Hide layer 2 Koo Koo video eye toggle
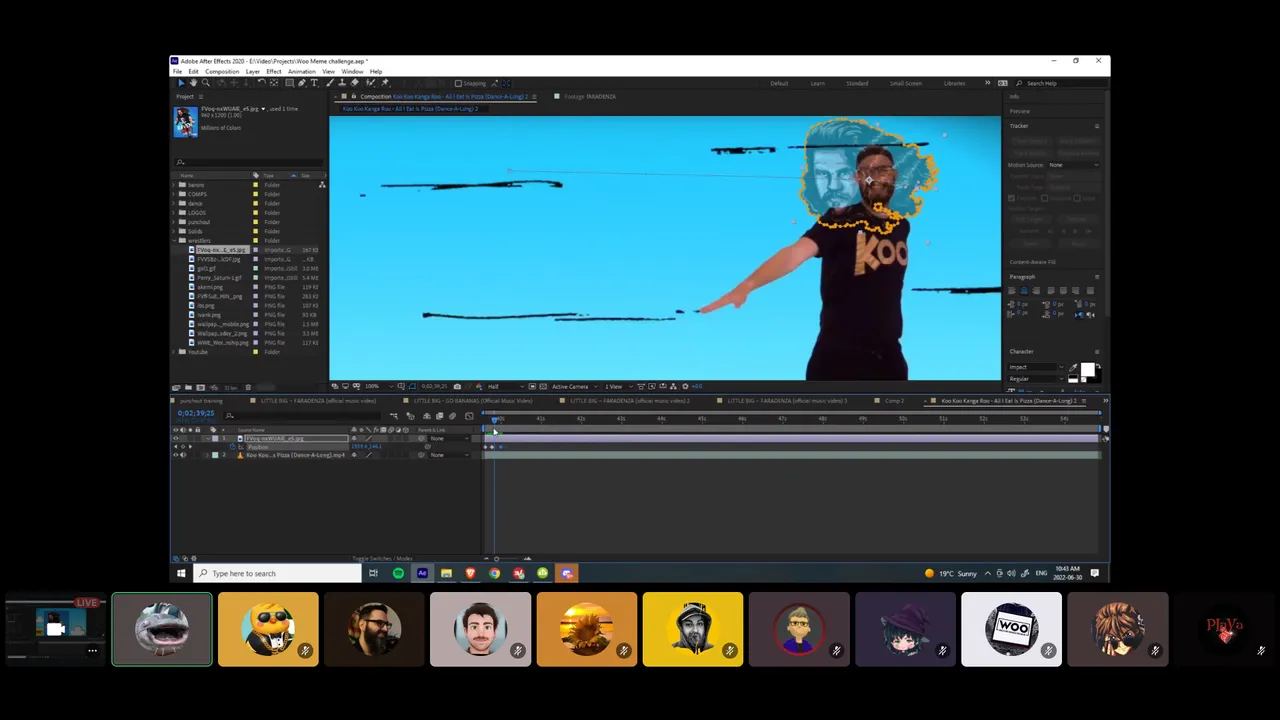The height and width of the screenshot is (720, 1280). coord(175,455)
